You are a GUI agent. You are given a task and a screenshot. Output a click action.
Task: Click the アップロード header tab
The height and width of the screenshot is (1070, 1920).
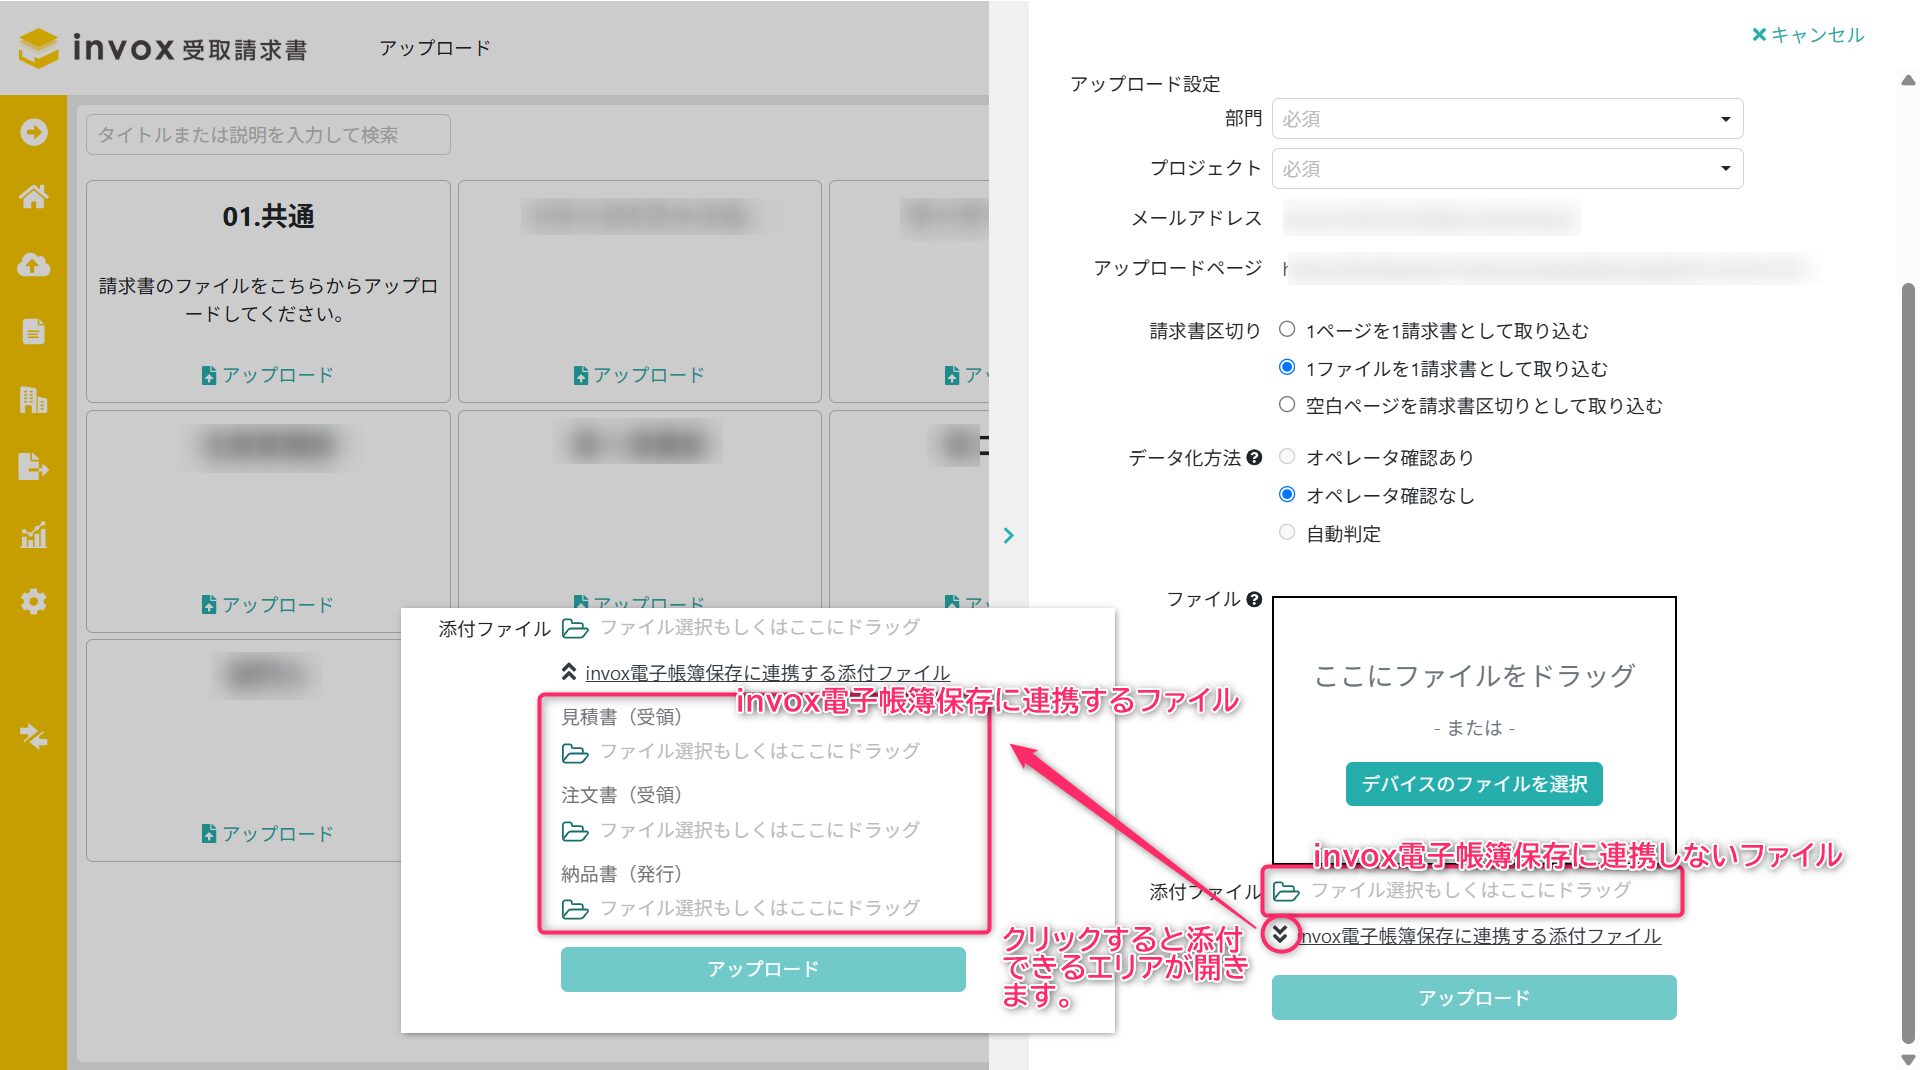(434, 48)
